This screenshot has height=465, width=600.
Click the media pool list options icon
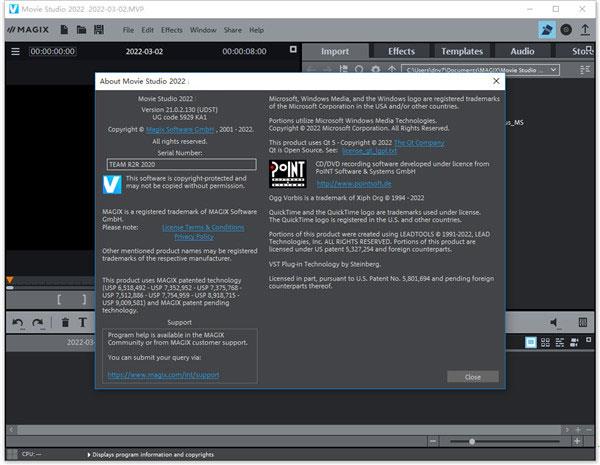pos(585,70)
